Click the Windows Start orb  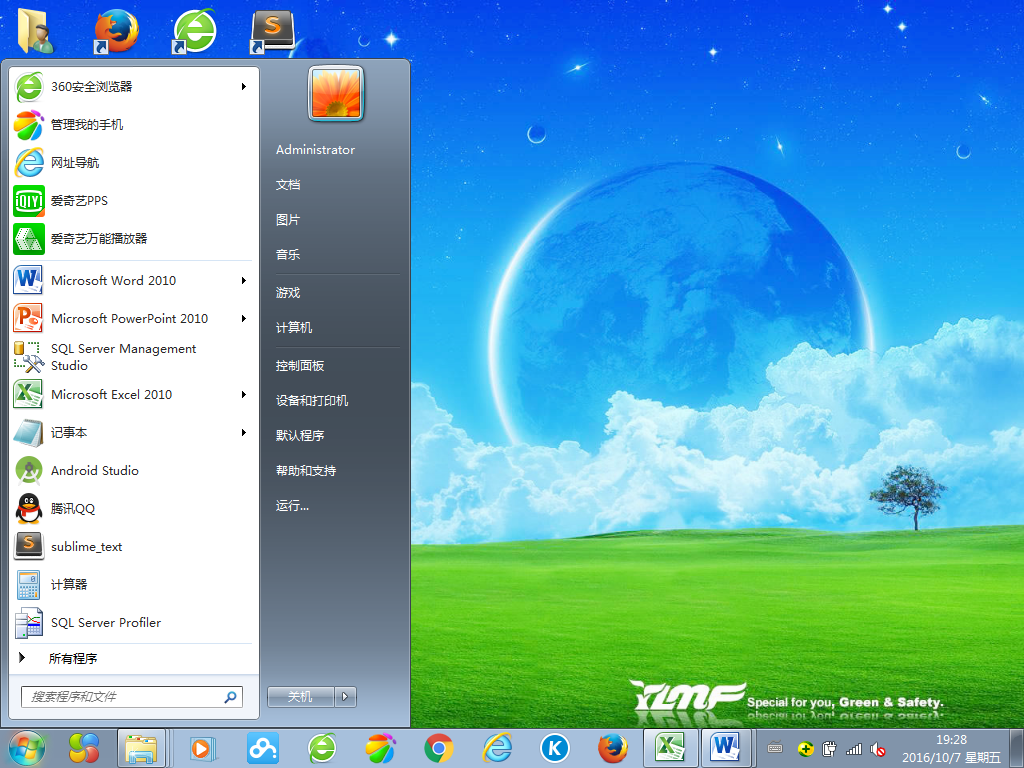click(x=27, y=748)
